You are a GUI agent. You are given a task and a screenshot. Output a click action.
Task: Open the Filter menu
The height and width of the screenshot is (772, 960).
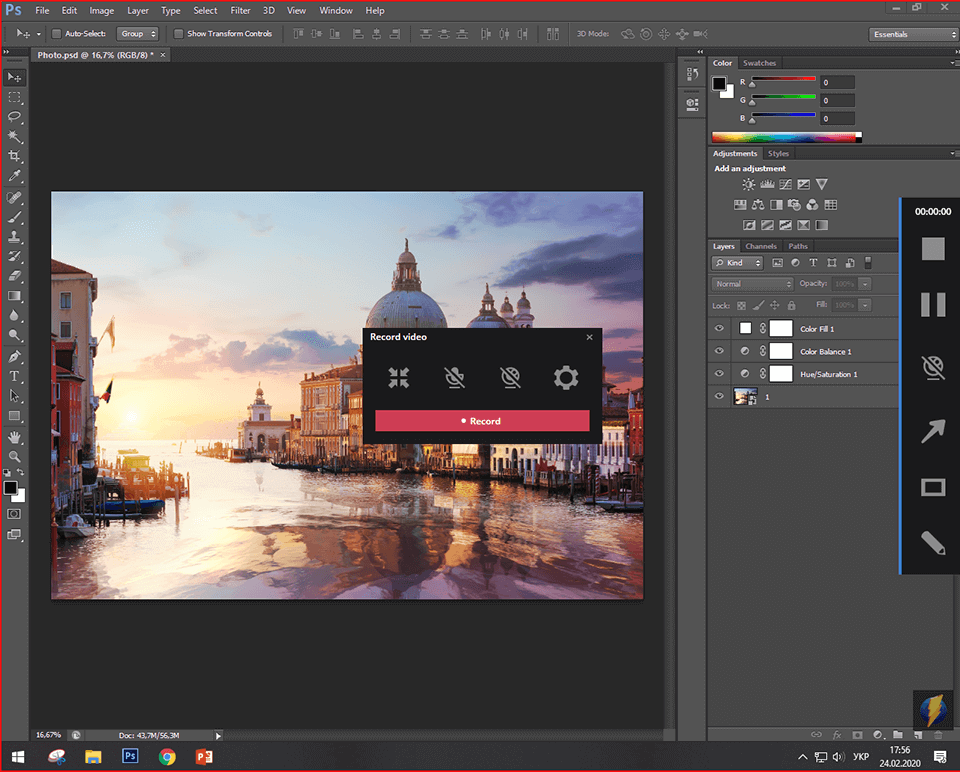240,11
